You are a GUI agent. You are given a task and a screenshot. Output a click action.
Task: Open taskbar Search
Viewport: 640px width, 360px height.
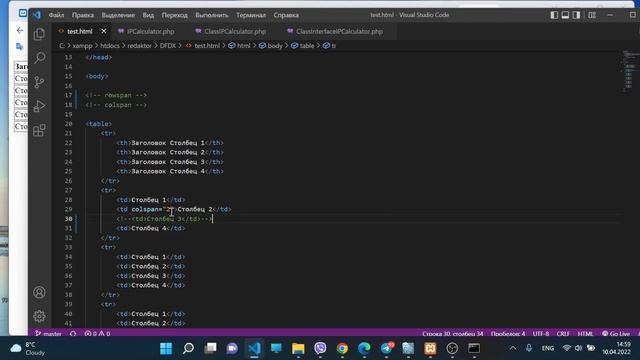point(188,348)
